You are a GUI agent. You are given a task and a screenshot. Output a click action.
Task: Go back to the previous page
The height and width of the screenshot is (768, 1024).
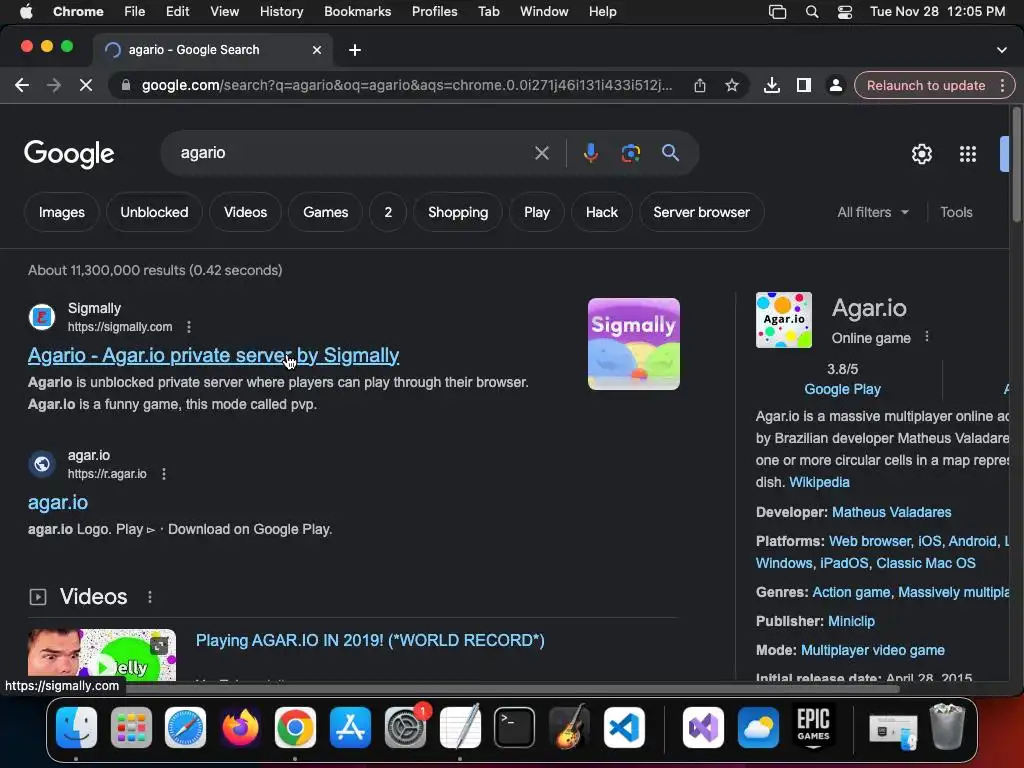tap(22, 86)
